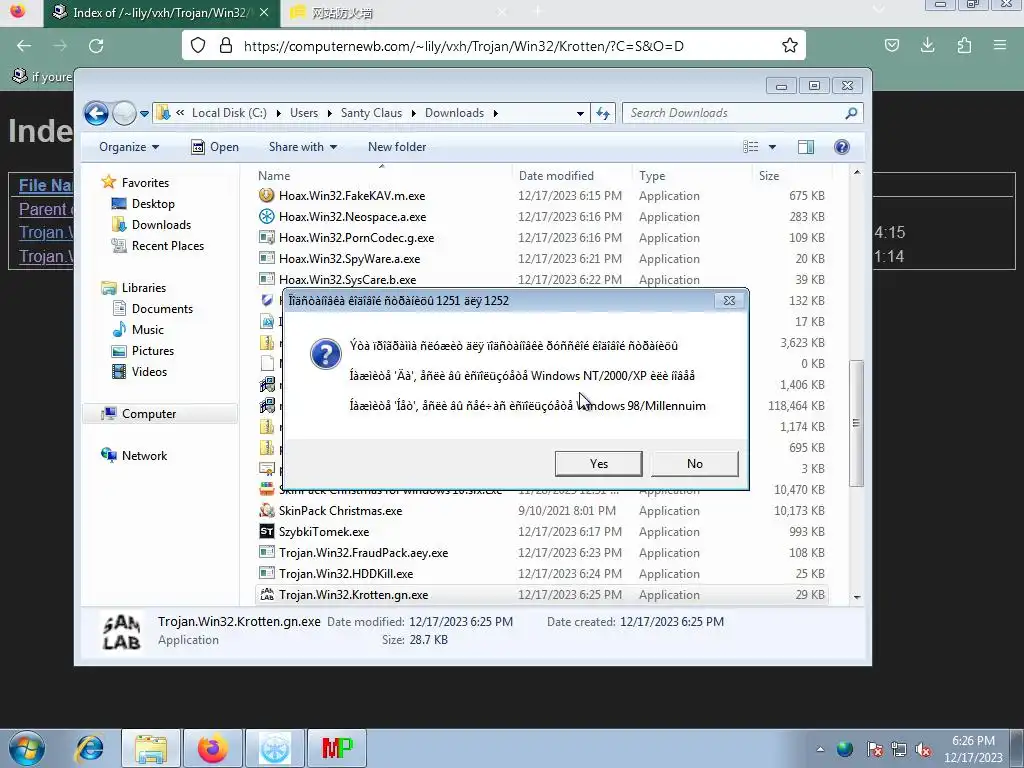Click Open in Explorer toolbar
Viewport: 1024px width, 768px height.
(x=215, y=147)
